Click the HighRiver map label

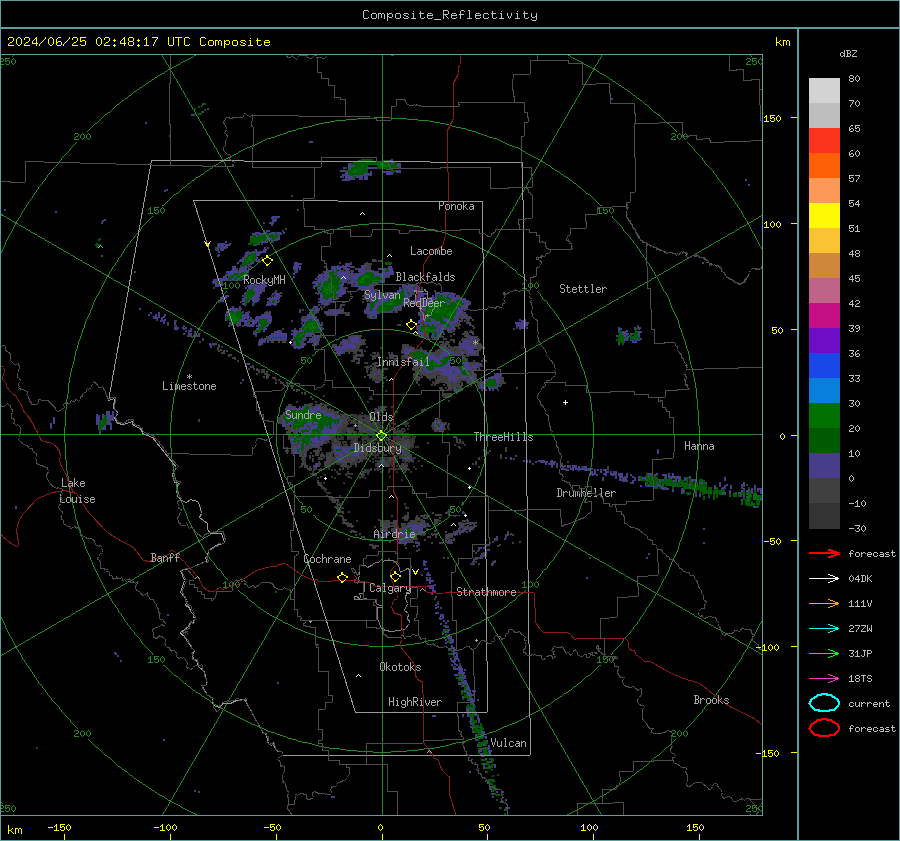415,702
